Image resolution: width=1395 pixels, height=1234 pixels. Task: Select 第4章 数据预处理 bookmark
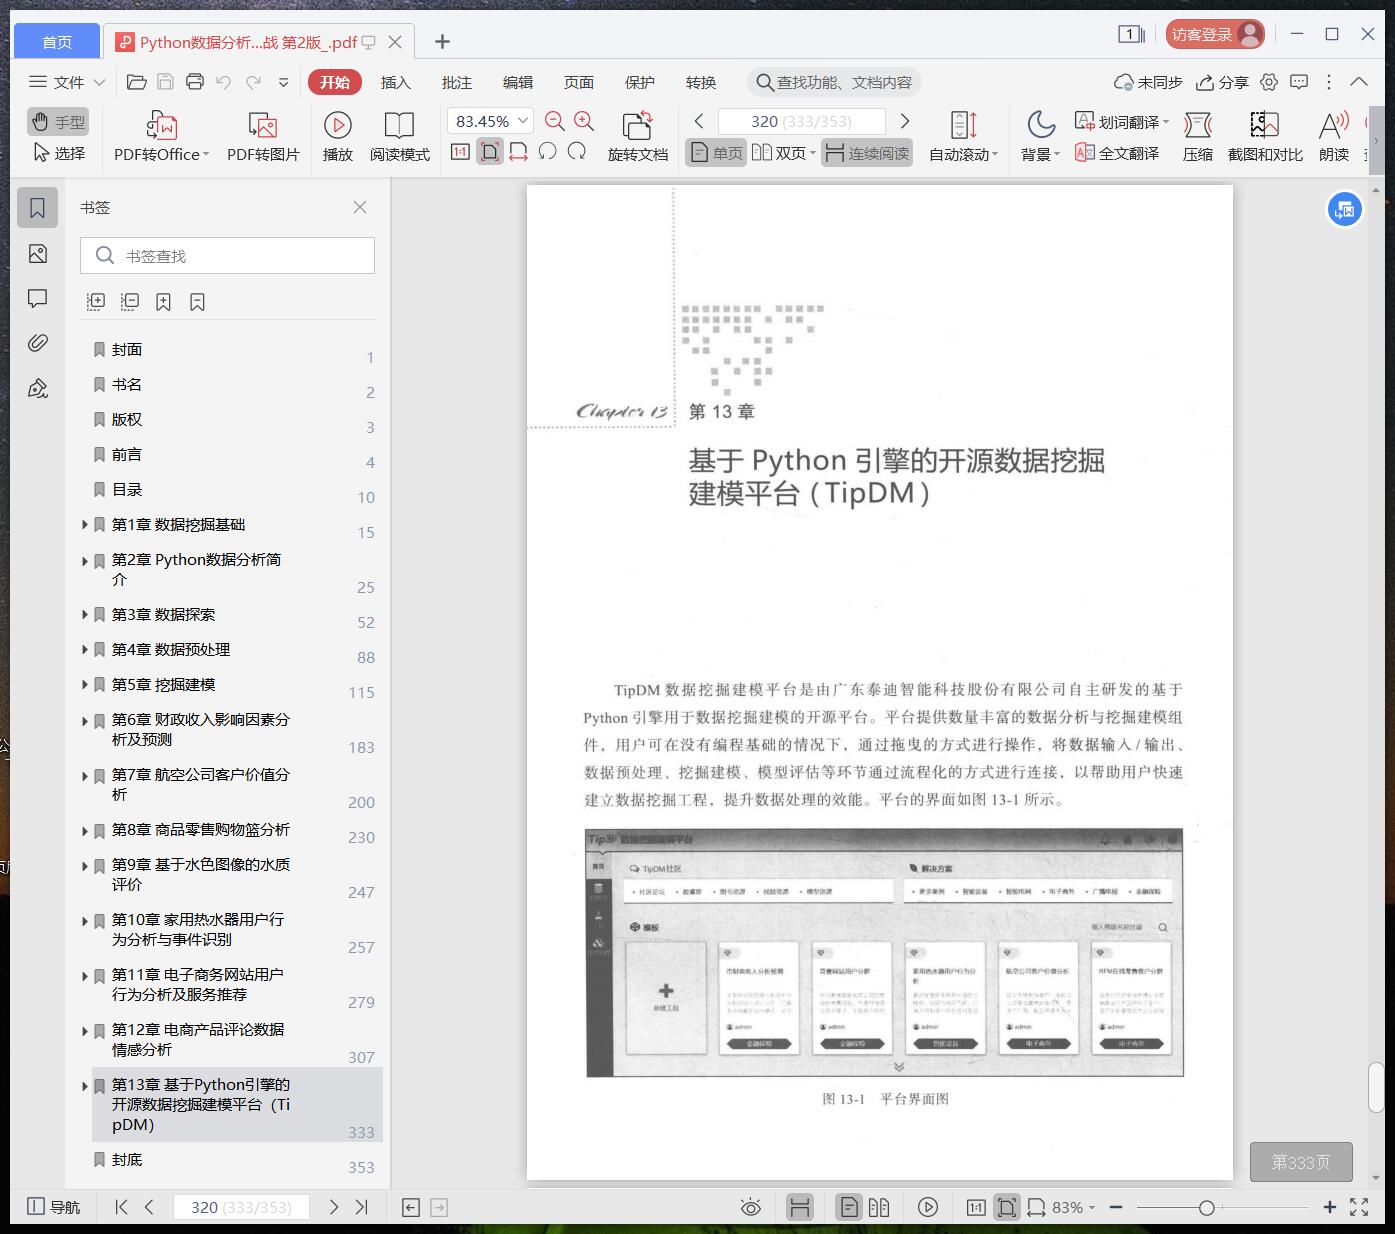[171, 649]
